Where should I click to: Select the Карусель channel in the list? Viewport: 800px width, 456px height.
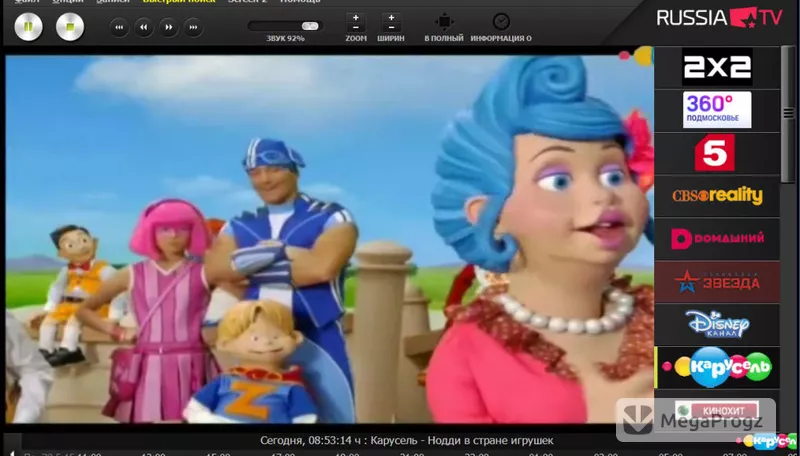[717, 367]
